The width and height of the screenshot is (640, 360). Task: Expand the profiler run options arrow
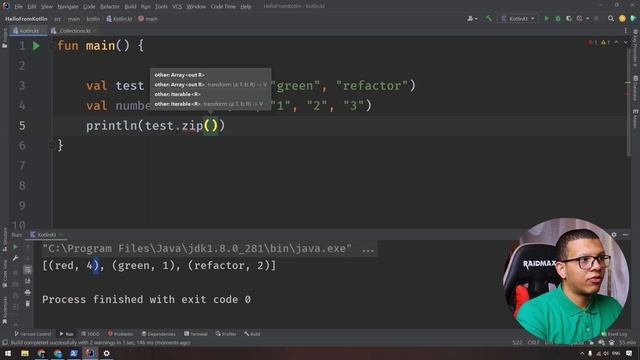coord(588,18)
